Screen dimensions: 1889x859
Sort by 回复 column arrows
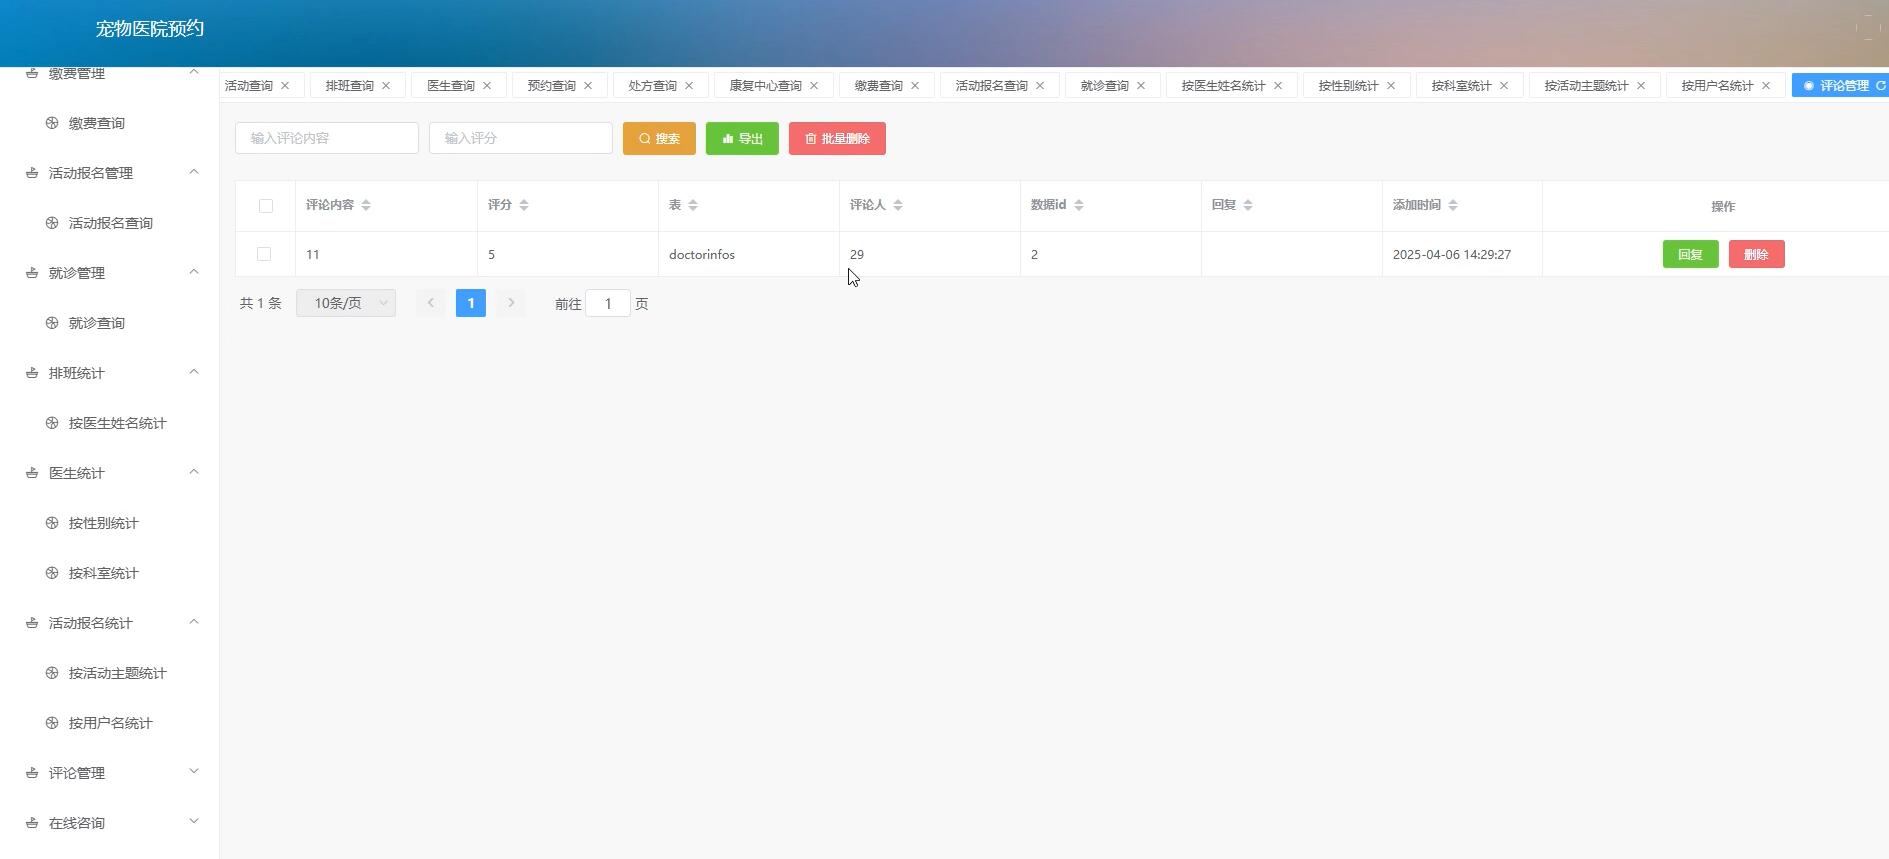(1248, 205)
